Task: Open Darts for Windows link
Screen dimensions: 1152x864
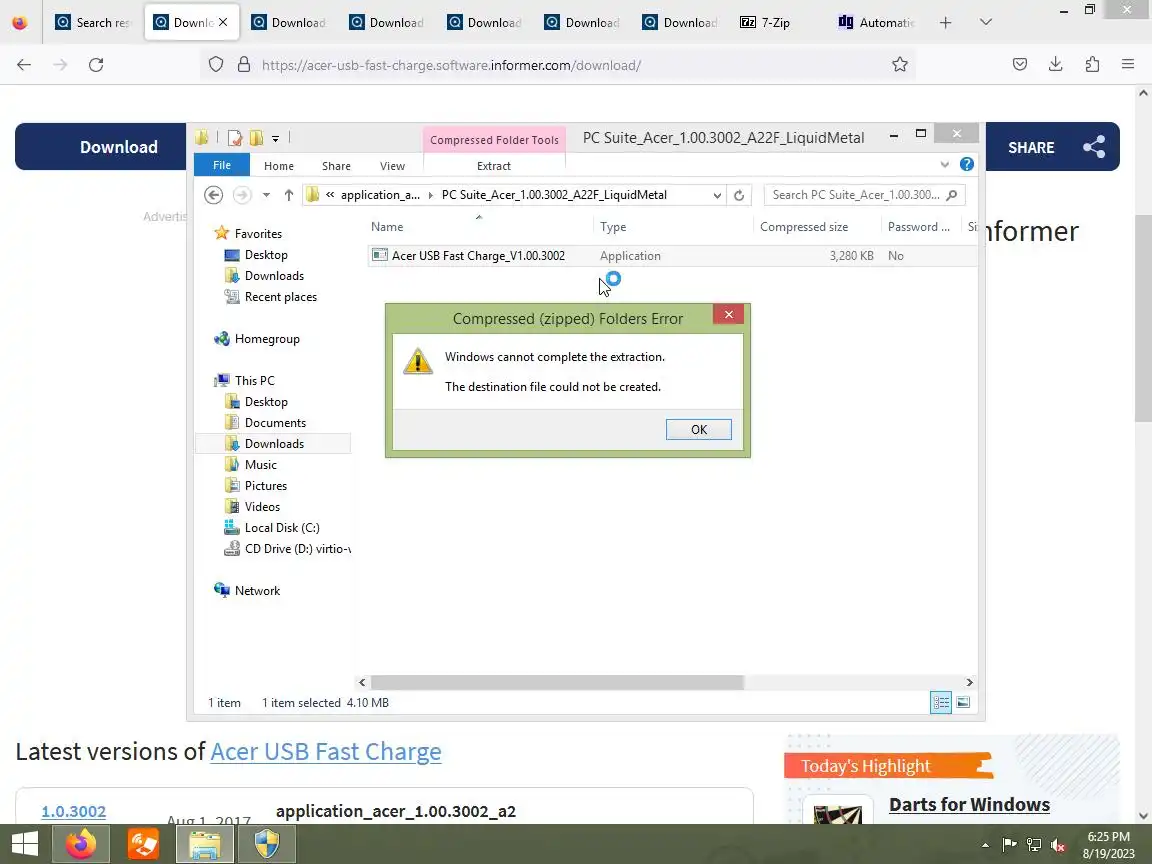Action: (x=969, y=804)
